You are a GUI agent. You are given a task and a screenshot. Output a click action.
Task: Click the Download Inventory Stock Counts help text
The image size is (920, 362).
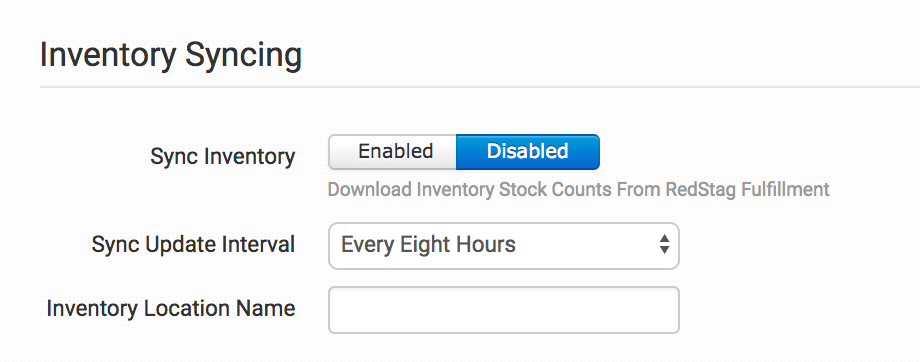579,190
